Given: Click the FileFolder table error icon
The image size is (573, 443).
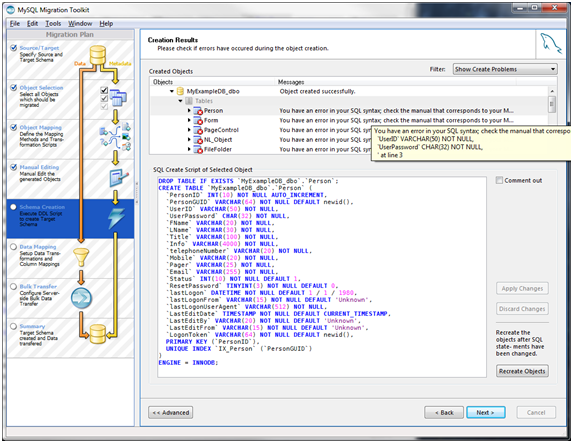Looking at the screenshot, I should tap(198, 149).
